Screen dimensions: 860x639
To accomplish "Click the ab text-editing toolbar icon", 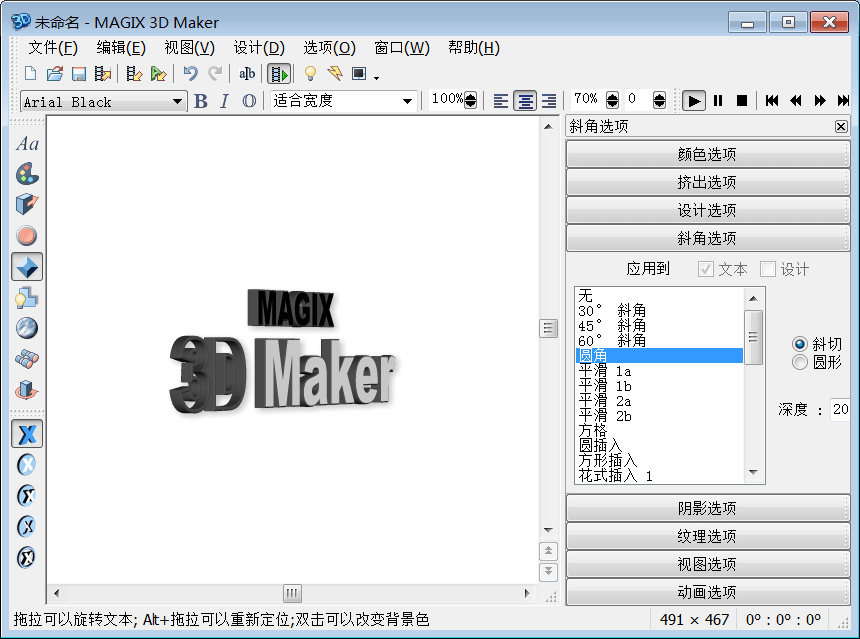I will click(247, 73).
